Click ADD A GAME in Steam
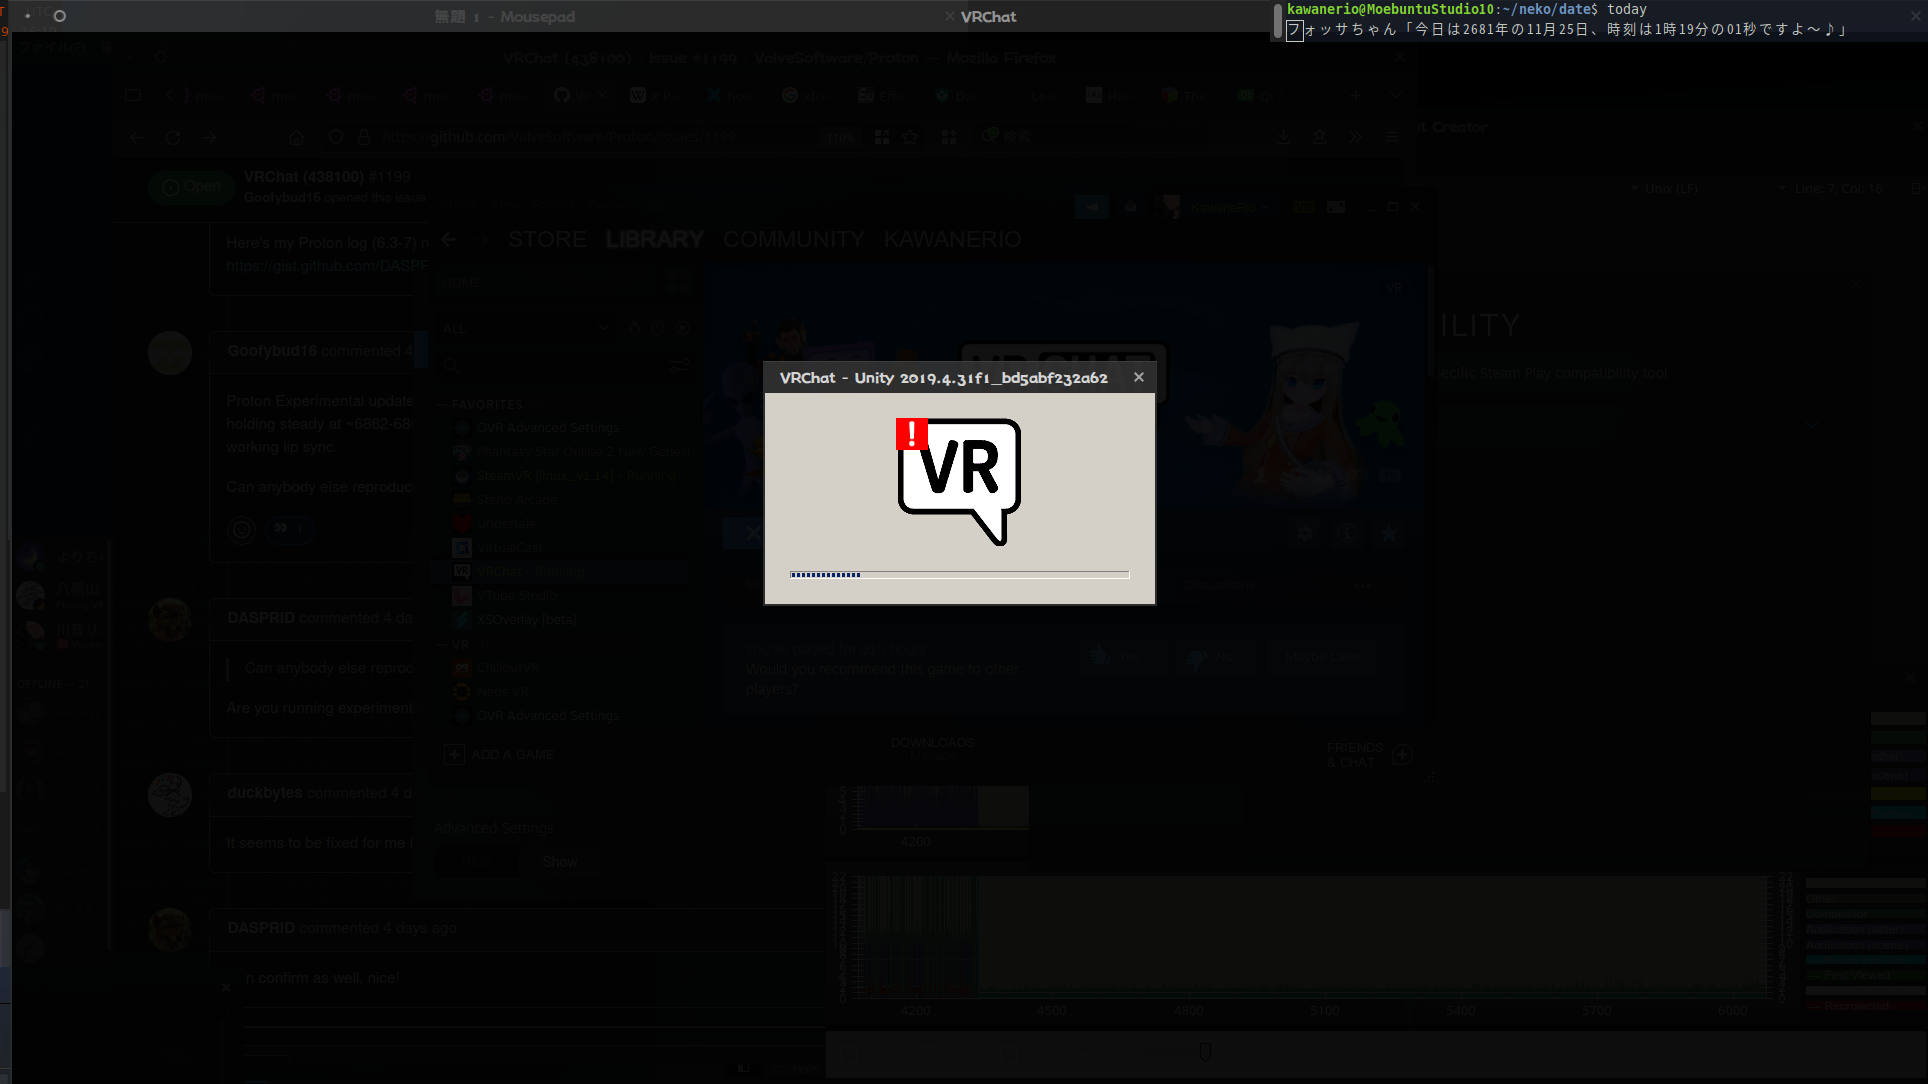The image size is (1928, 1084). (x=500, y=755)
